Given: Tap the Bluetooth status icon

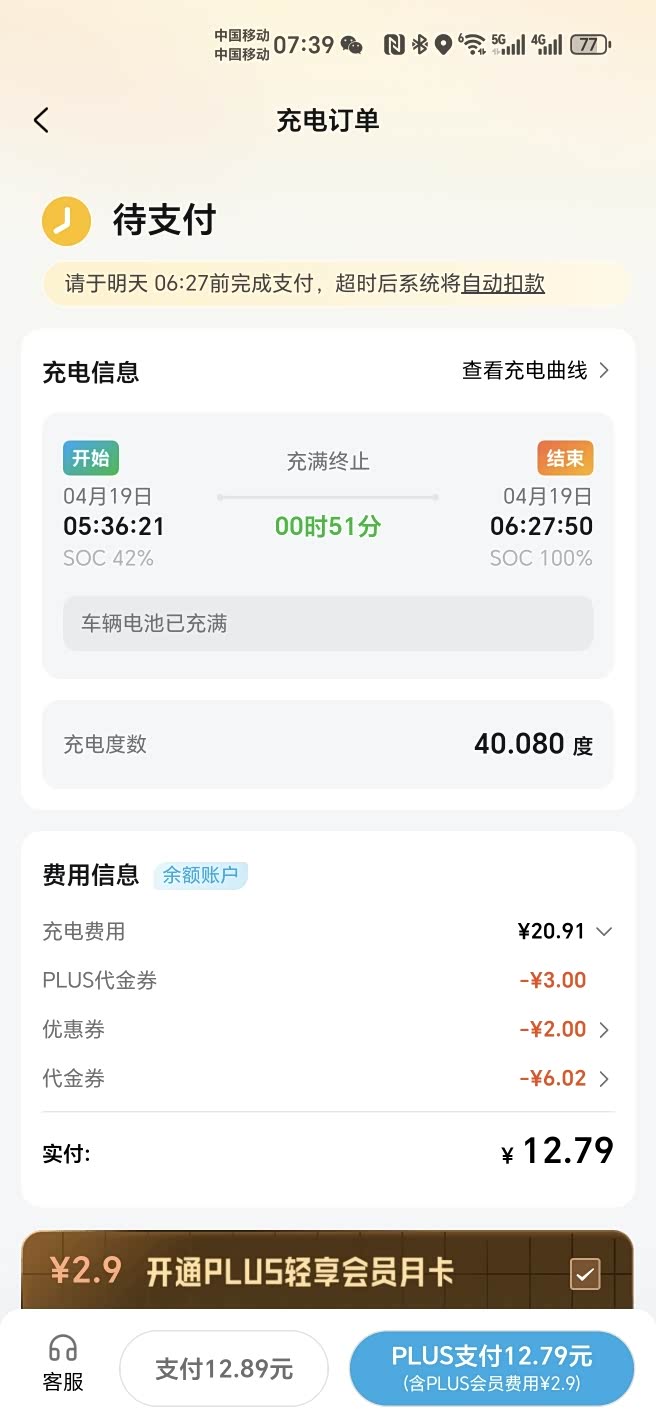Looking at the screenshot, I should pos(420,45).
